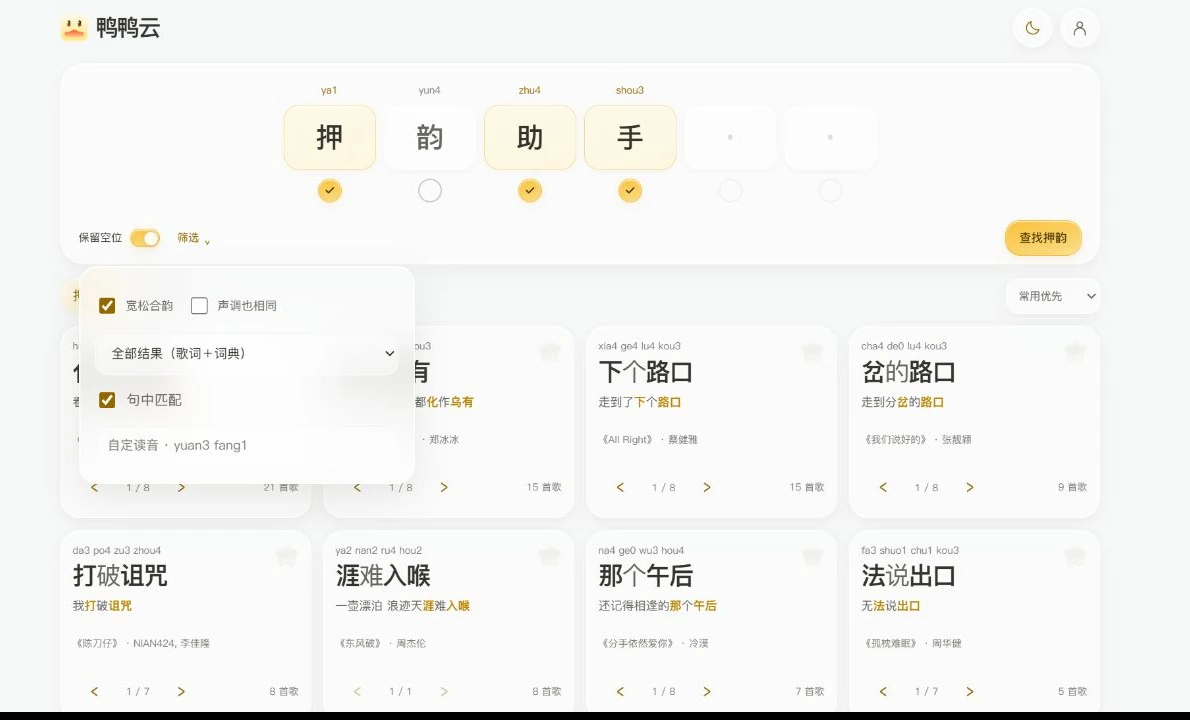Image resolution: width=1190 pixels, height=720 pixels.
Task: Click the 鸭鸭云 duck logo
Action: click(74, 28)
